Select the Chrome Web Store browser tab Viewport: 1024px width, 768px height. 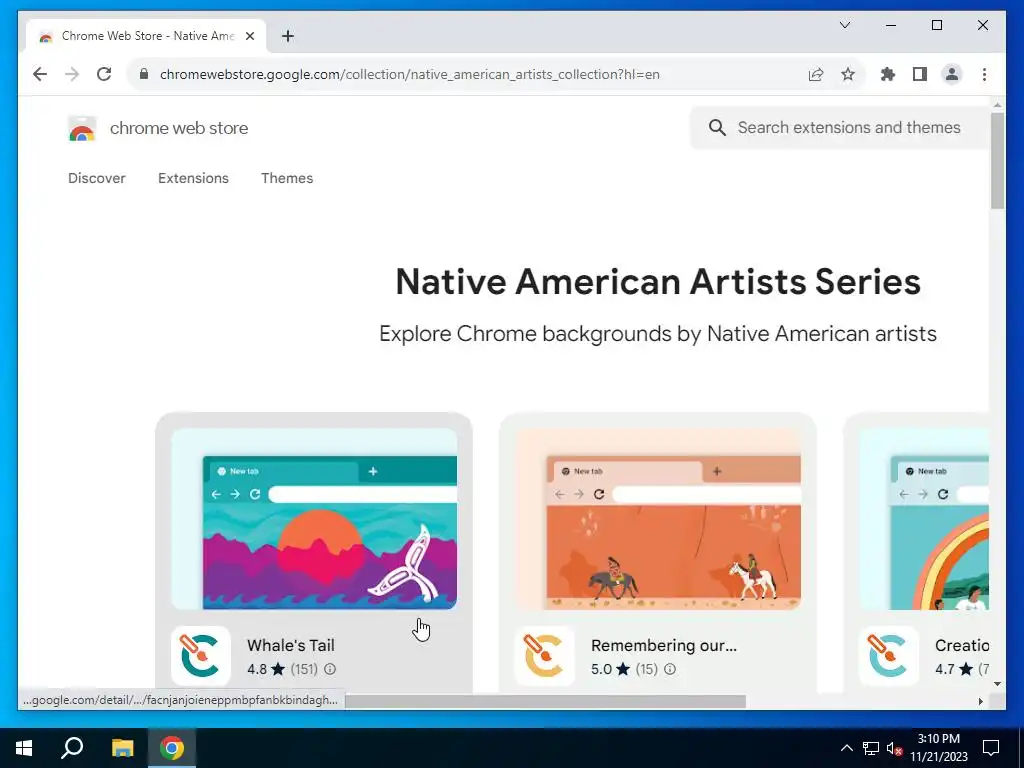pos(146,36)
